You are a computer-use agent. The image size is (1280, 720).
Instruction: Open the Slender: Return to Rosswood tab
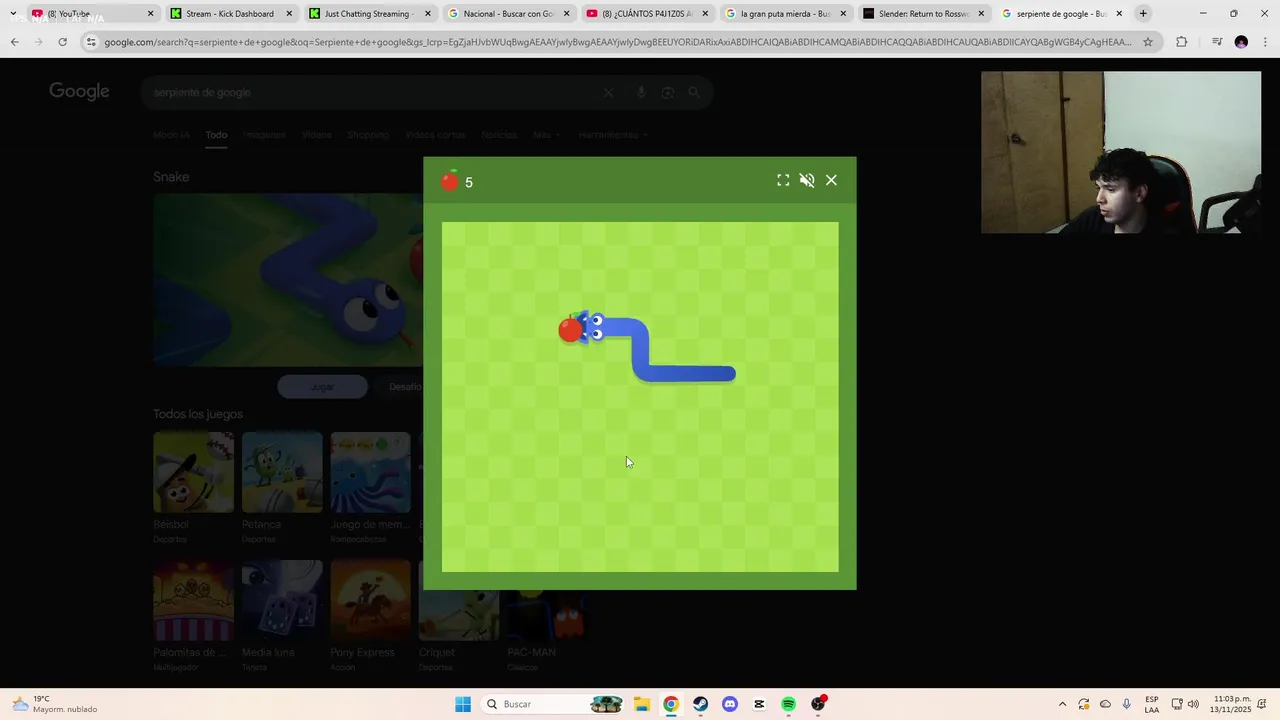click(923, 14)
